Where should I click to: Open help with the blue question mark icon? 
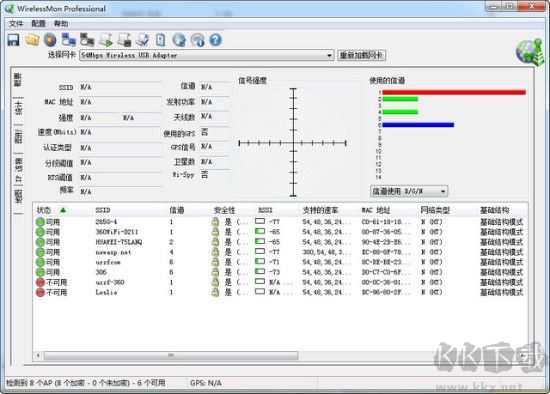tap(216, 40)
